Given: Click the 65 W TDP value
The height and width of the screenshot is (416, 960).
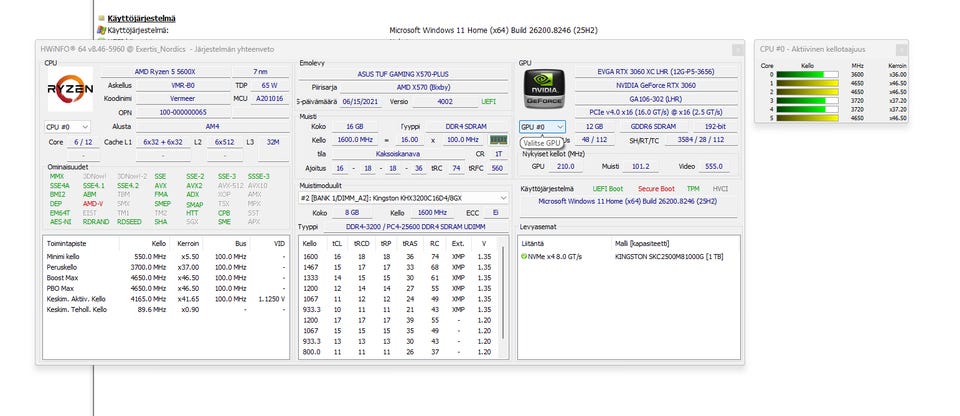Looking at the screenshot, I should click(x=269, y=85).
